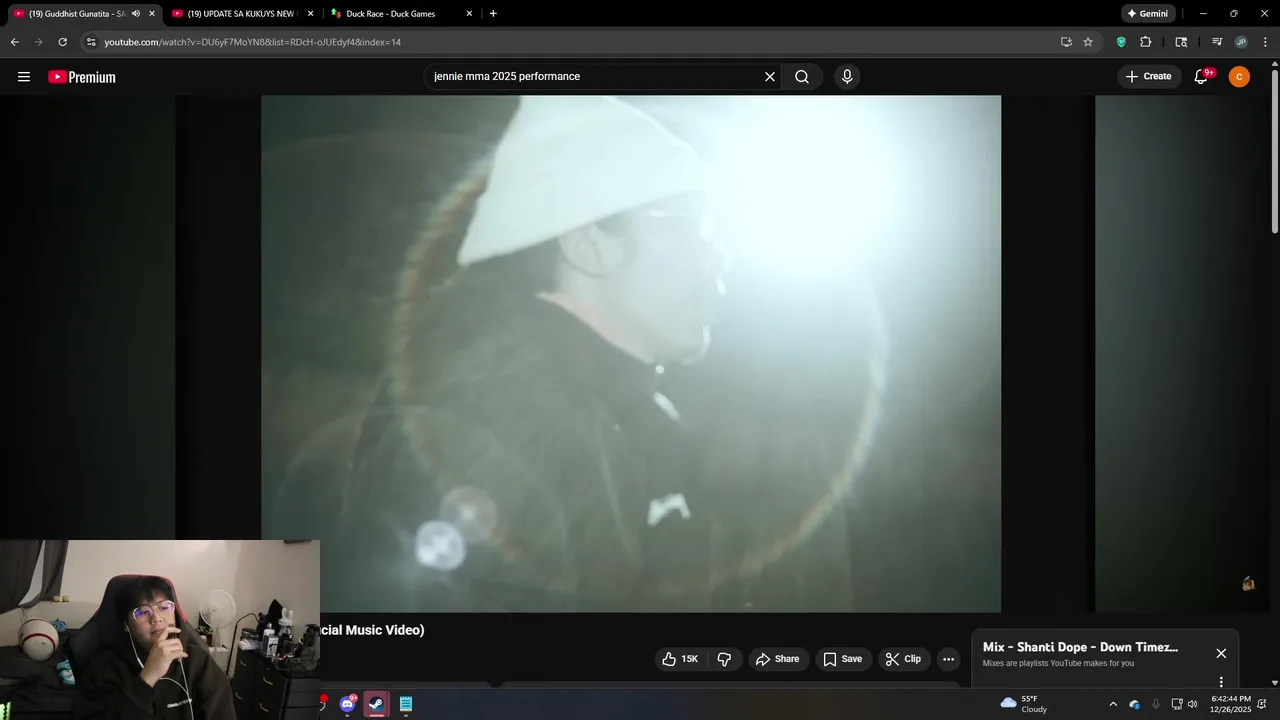
Task: Dislike this video
Action: click(x=724, y=659)
